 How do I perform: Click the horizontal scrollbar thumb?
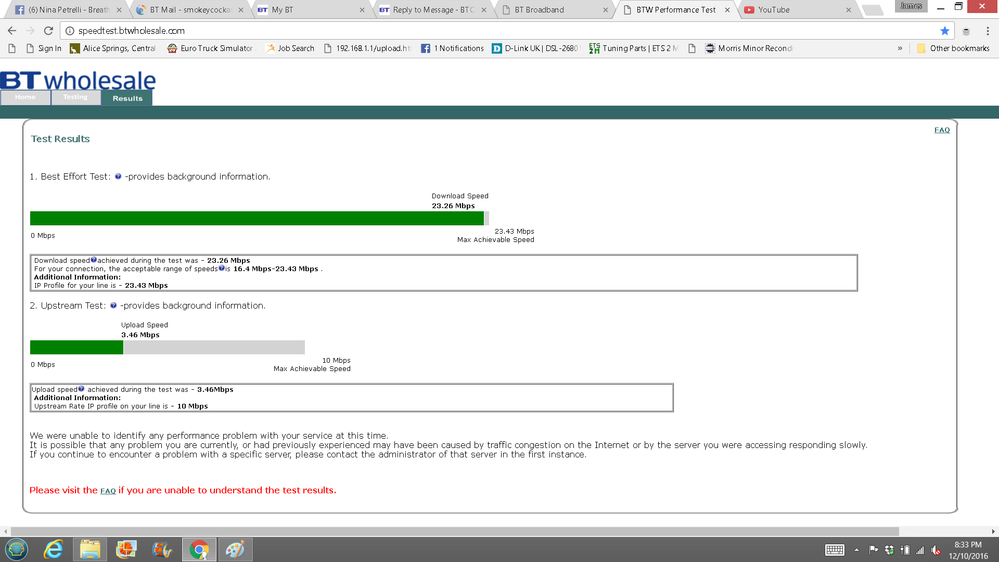455,531
